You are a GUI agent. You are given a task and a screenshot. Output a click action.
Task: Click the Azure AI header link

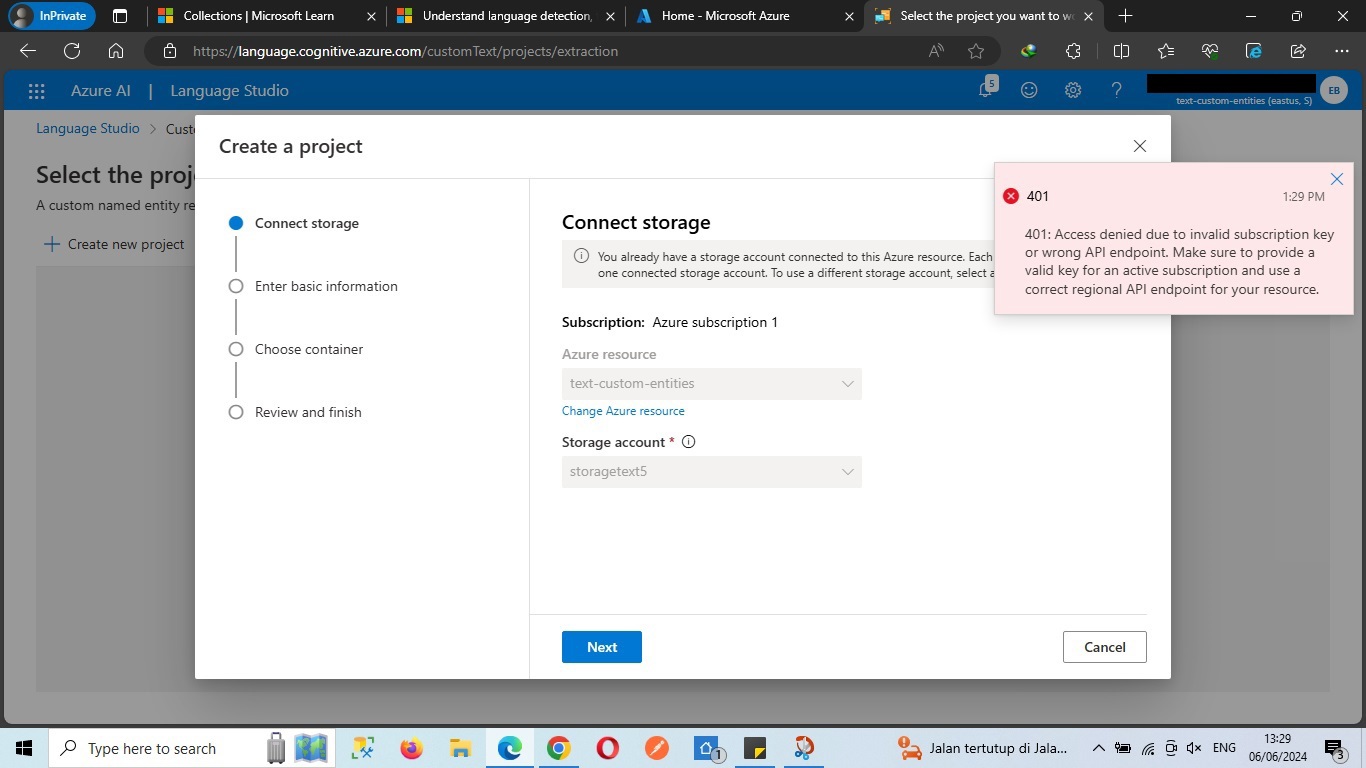tap(101, 90)
